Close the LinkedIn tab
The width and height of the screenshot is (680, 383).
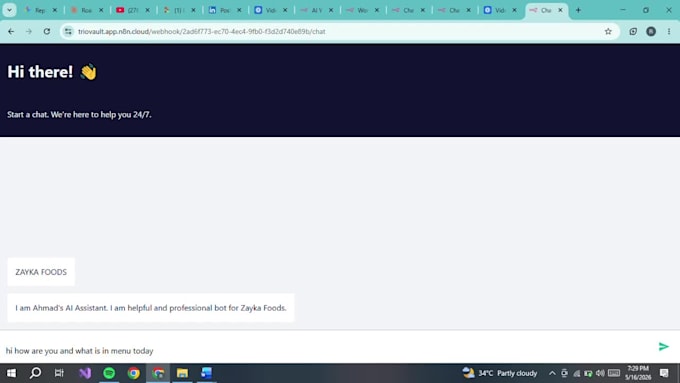(x=239, y=10)
